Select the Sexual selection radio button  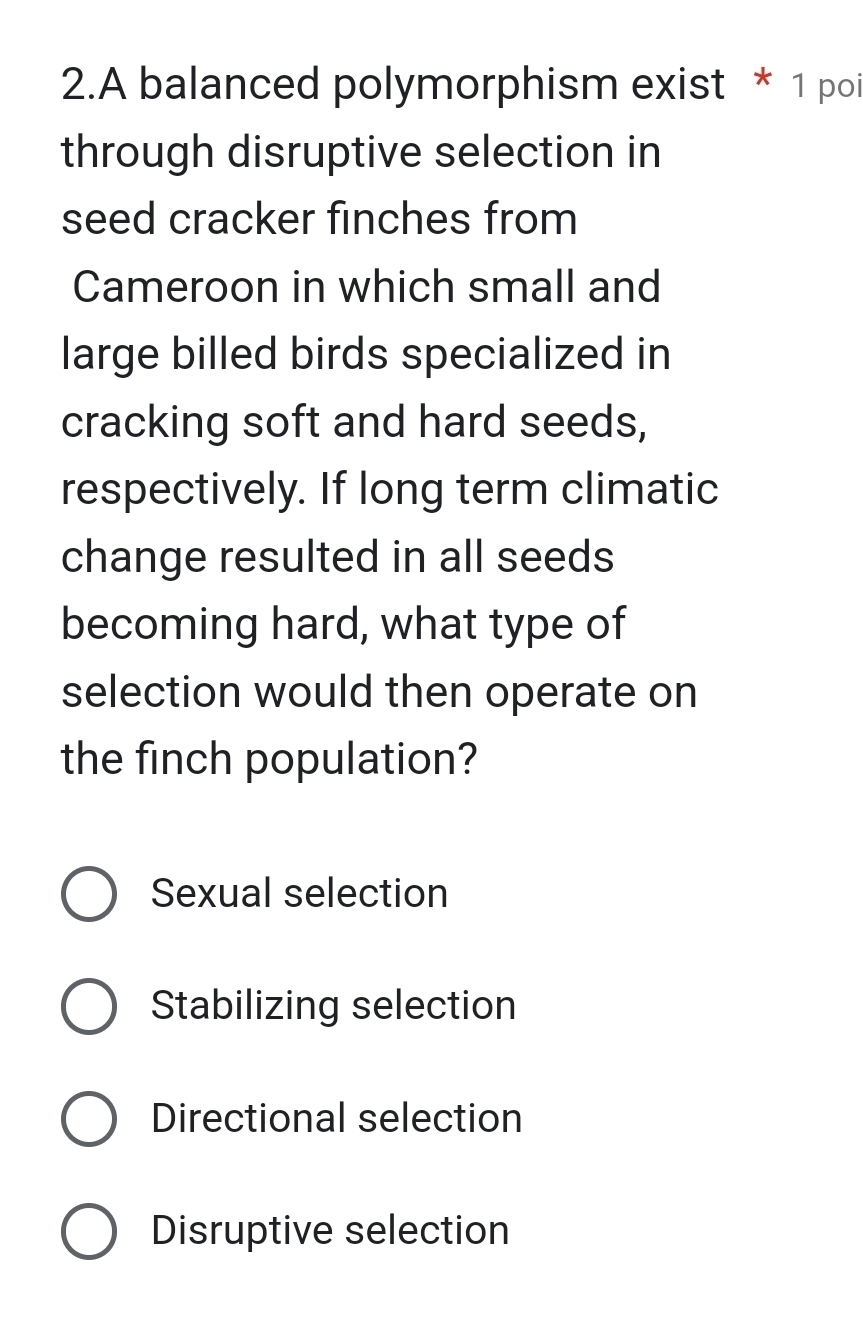[x=88, y=893]
